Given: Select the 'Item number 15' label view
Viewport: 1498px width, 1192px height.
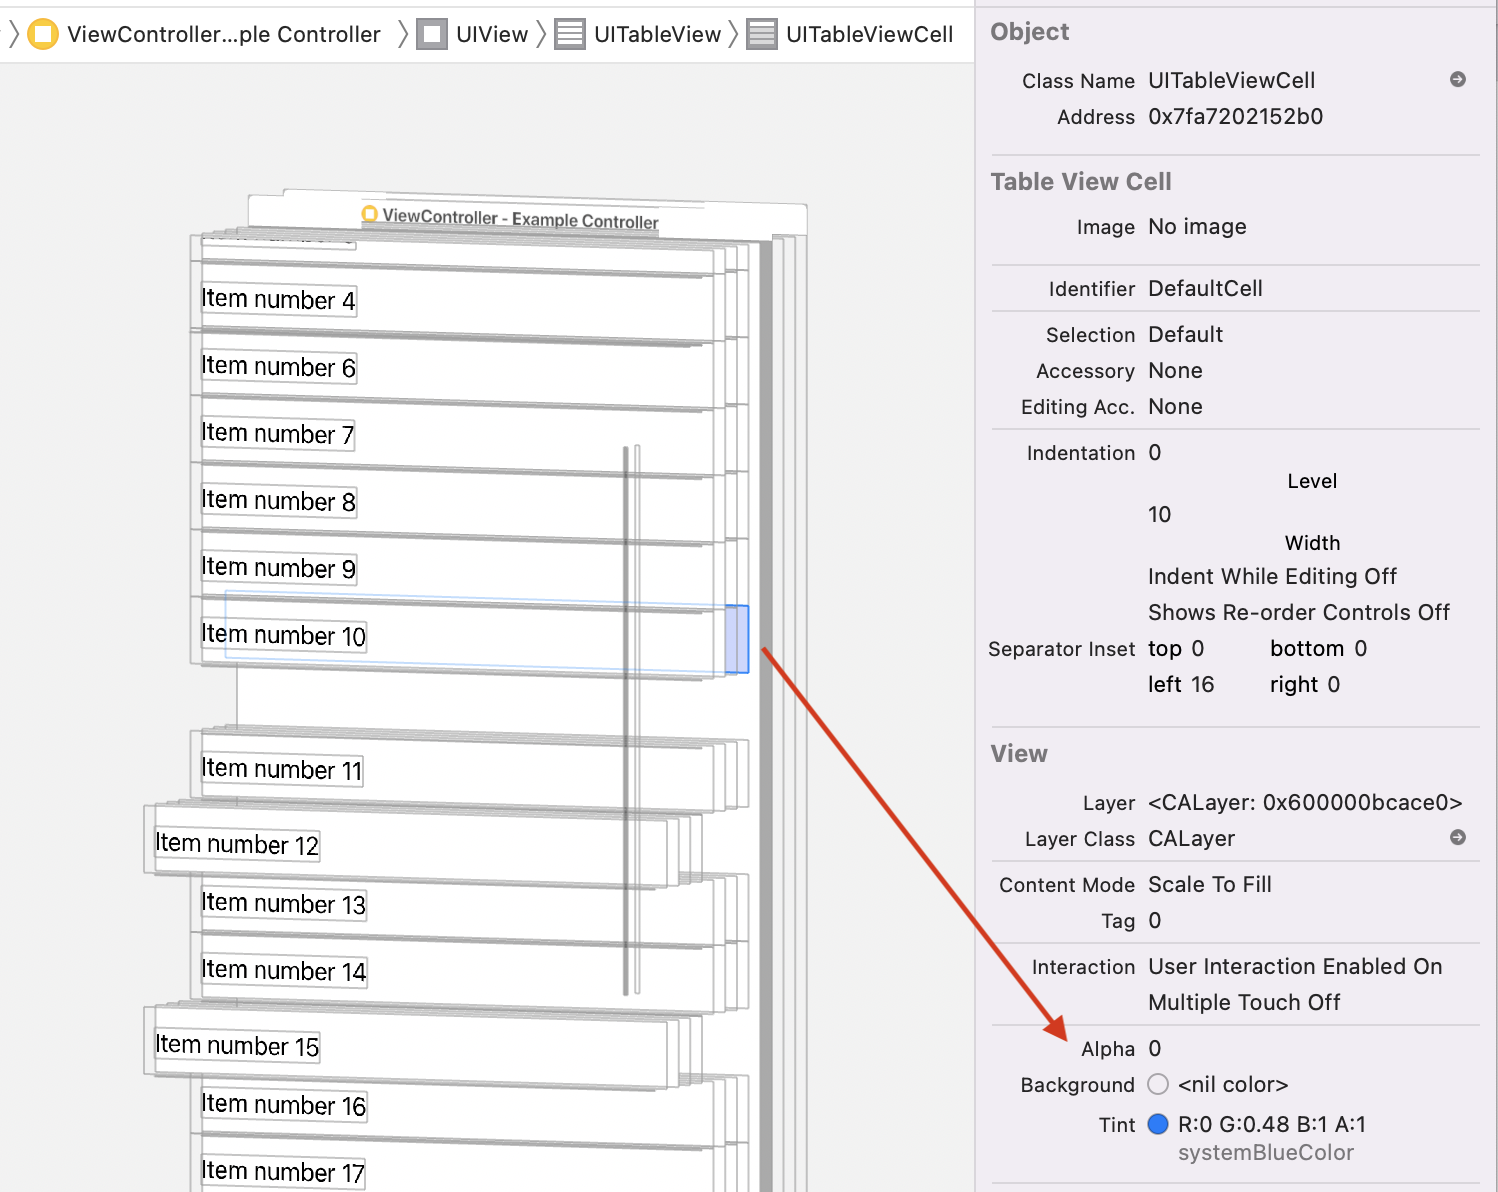Looking at the screenshot, I should [x=237, y=1046].
